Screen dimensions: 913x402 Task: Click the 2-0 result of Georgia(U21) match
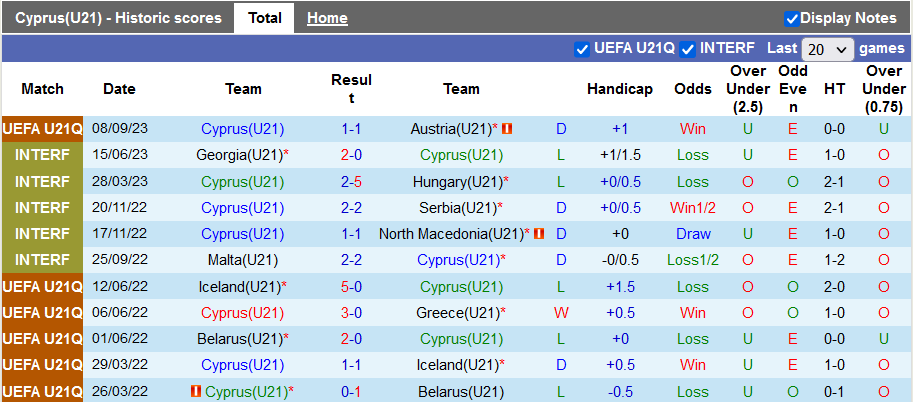tap(351, 156)
